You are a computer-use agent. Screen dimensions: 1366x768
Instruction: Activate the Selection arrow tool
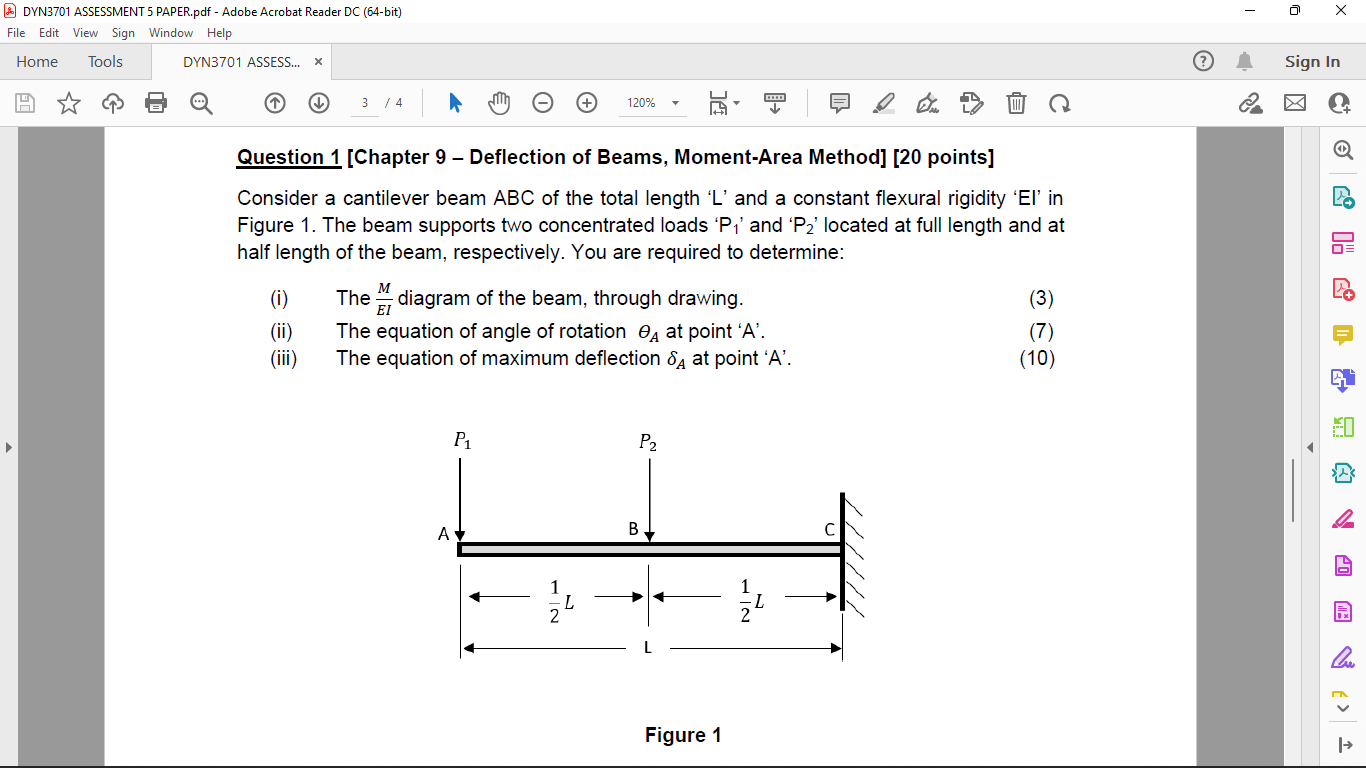tap(453, 103)
